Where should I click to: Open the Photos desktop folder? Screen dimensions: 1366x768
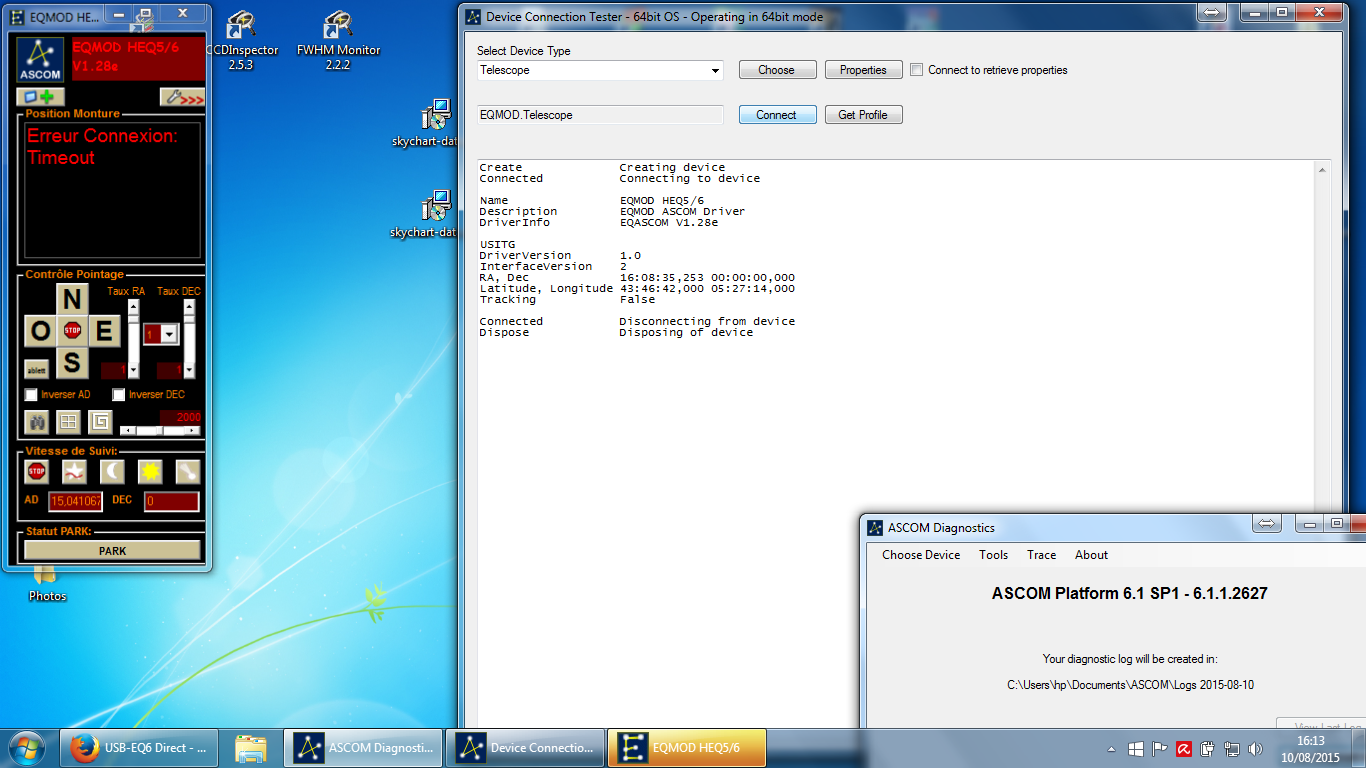click(x=46, y=585)
